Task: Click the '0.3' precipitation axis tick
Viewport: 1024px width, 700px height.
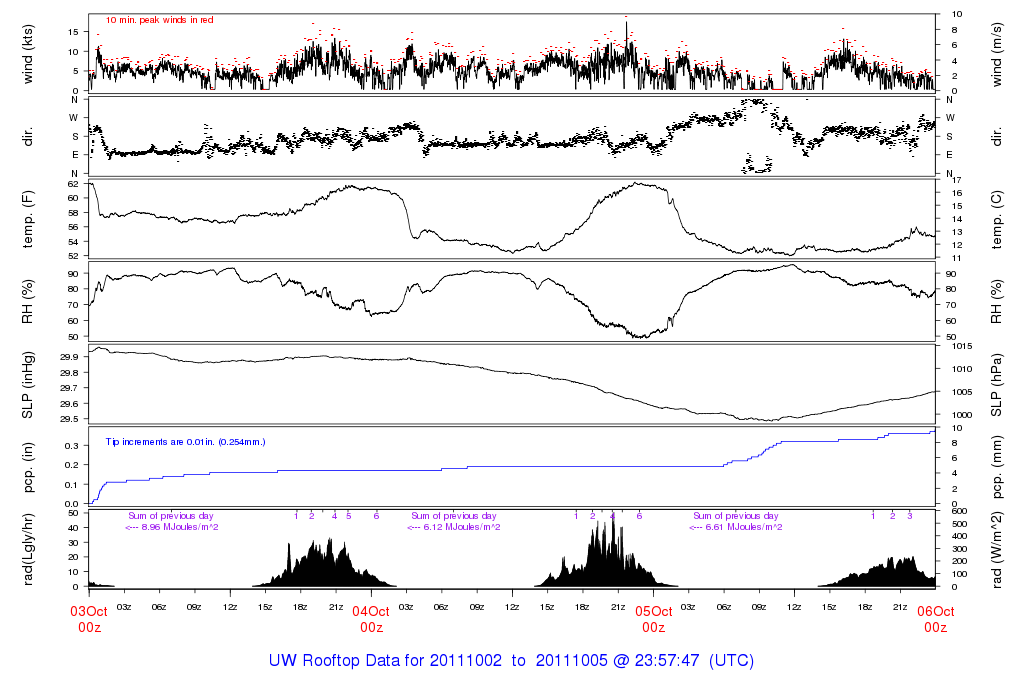Action: [72, 446]
